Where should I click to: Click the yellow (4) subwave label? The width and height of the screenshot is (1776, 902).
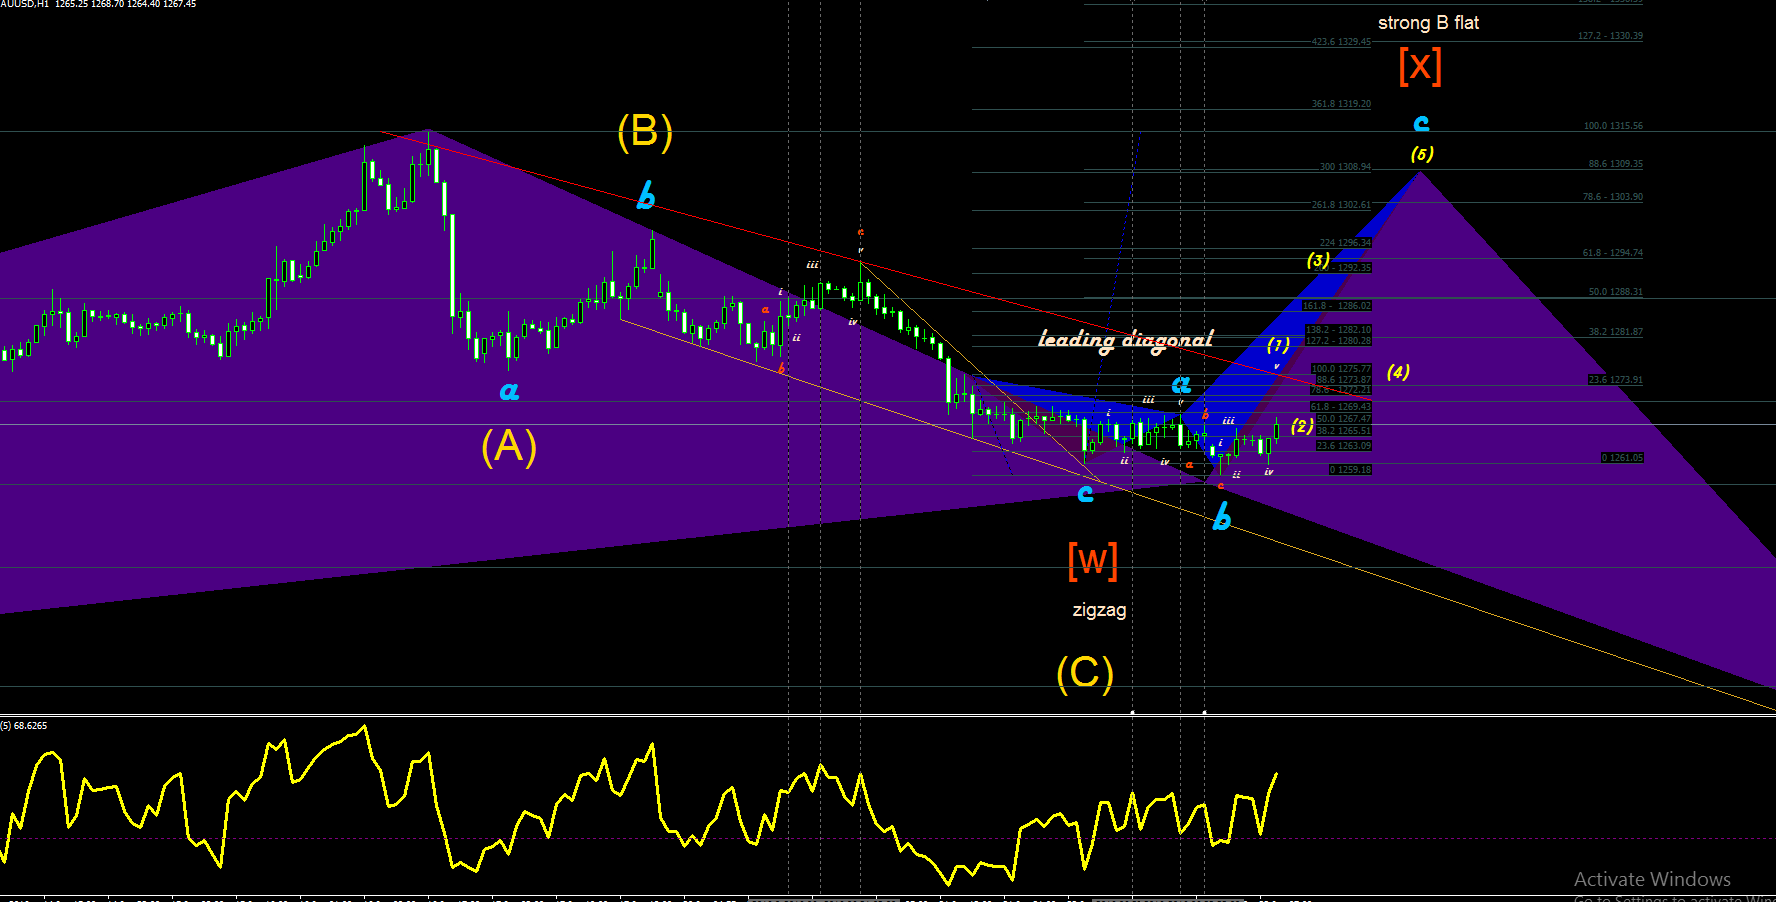(x=1398, y=372)
